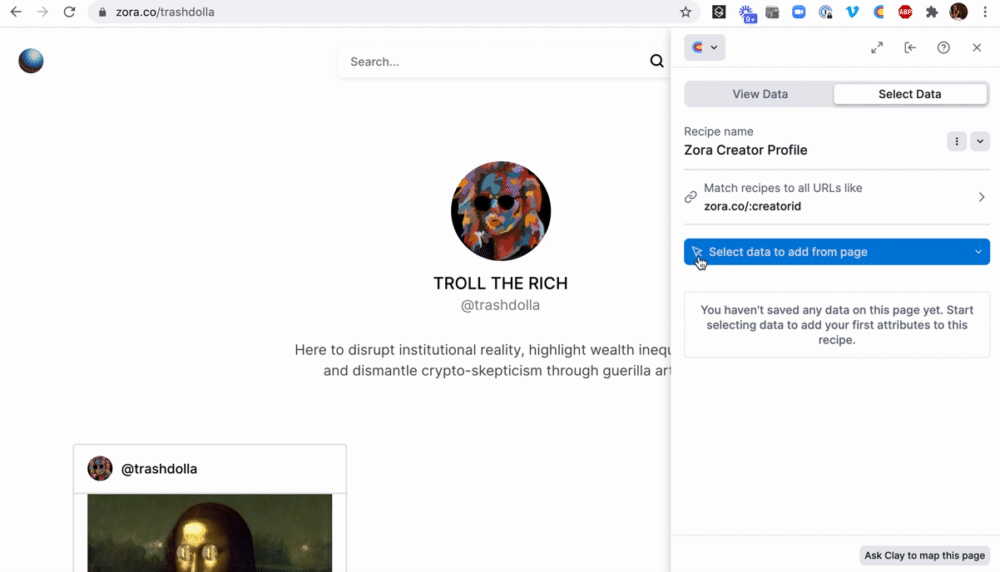Expand the recipe name dropdown chevron
Screen dimensions: 1000x572
click(980, 142)
